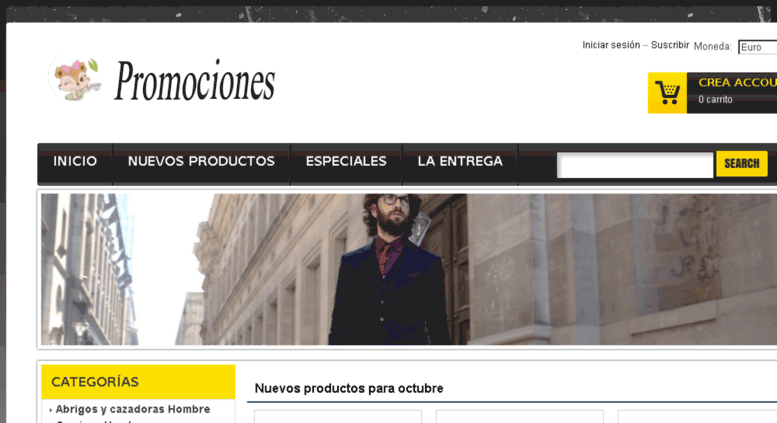Click the CREA ACCOUNT header link
The image size is (777, 423).
pos(737,83)
